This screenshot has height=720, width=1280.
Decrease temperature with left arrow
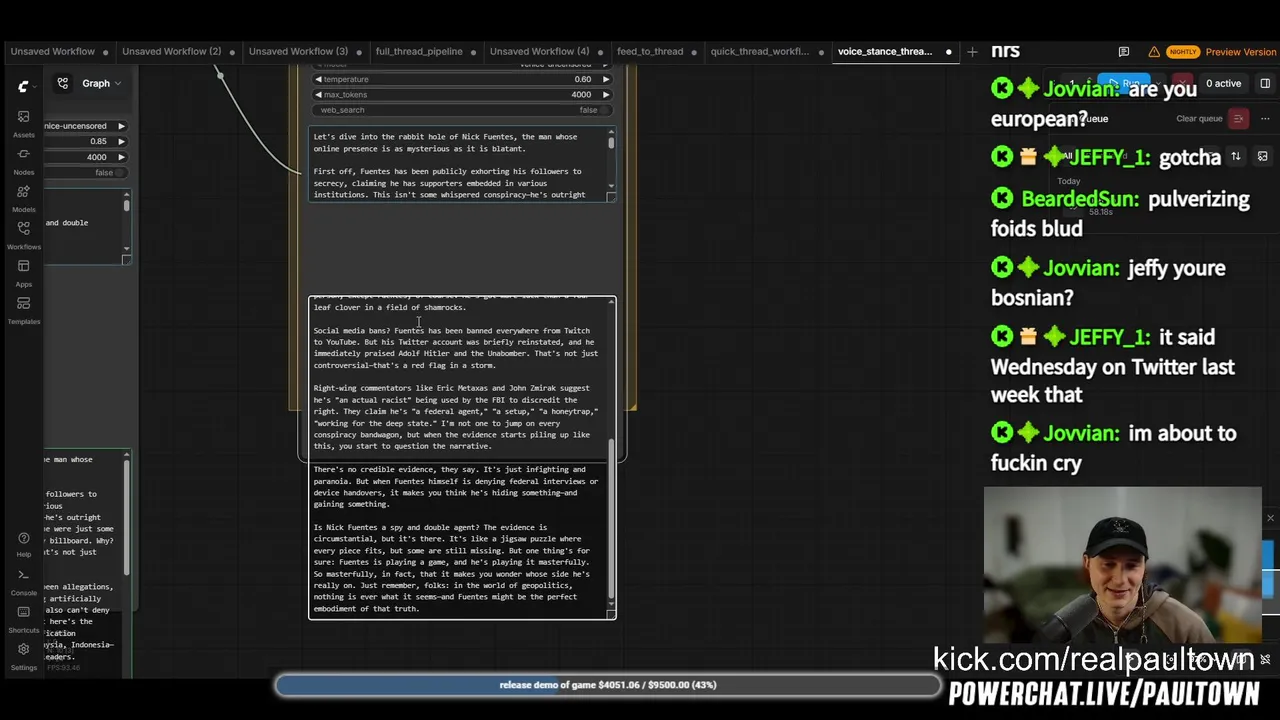(318, 79)
